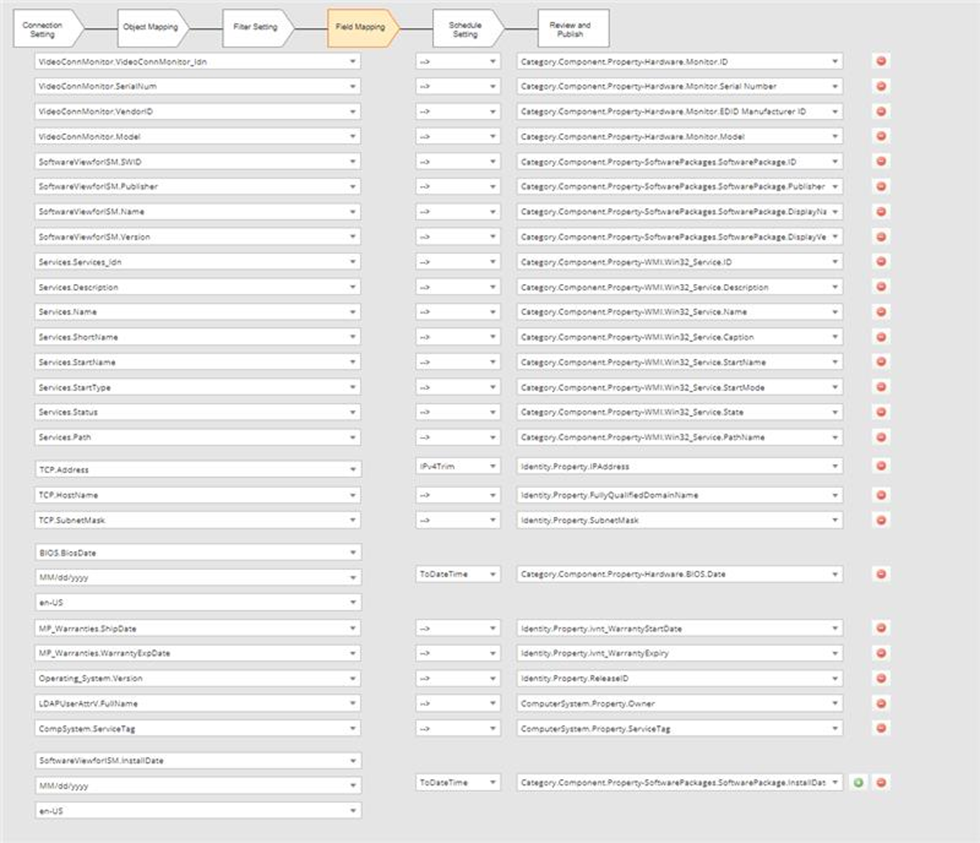The image size is (980, 843).
Task: Remove the Services.Description mapping row
Action: [881, 287]
